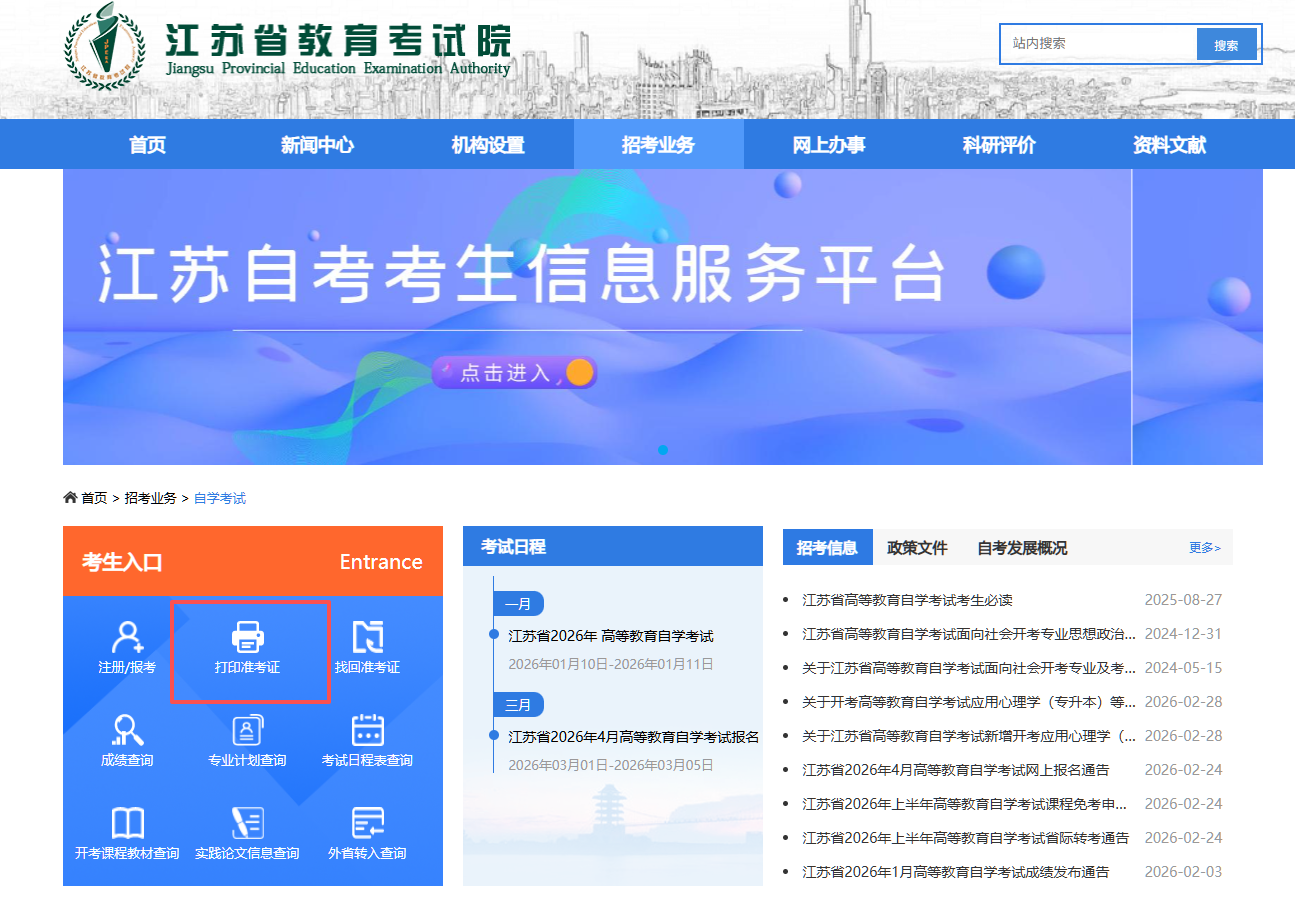The height and width of the screenshot is (916, 1295).
Task: Open the 网上办事 navigation menu
Action: (x=829, y=145)
